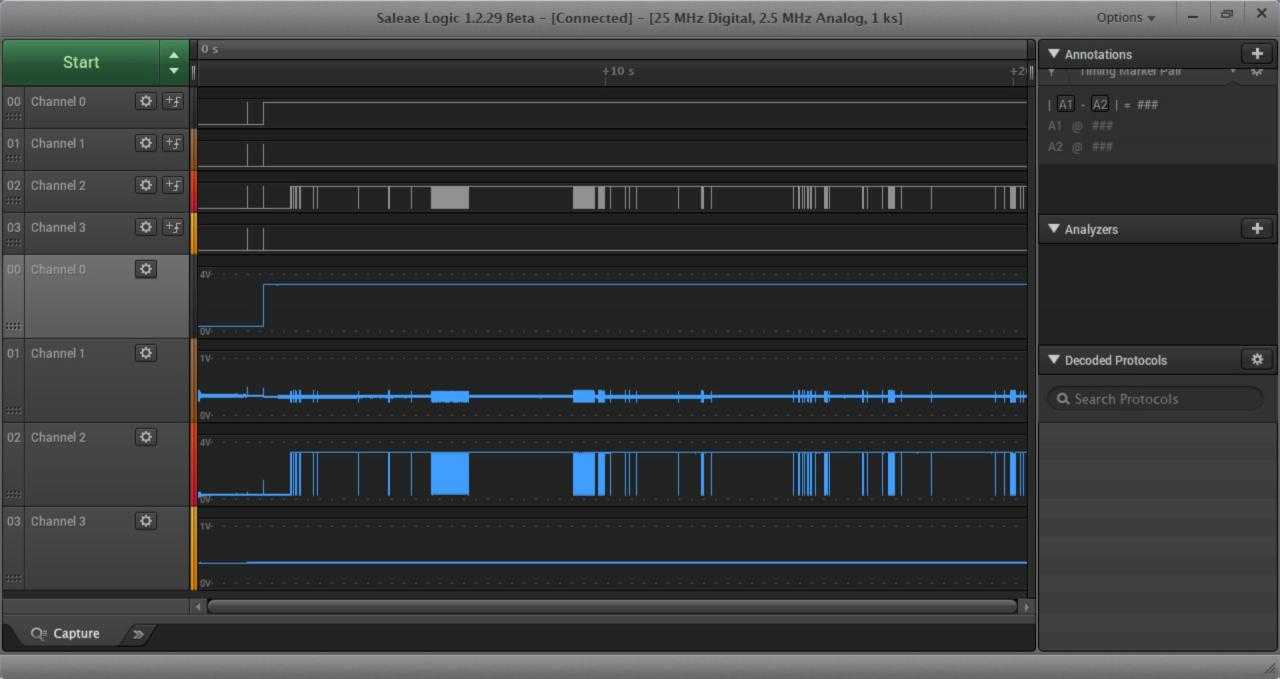Open the Options menu

(x=1125, y=17)
